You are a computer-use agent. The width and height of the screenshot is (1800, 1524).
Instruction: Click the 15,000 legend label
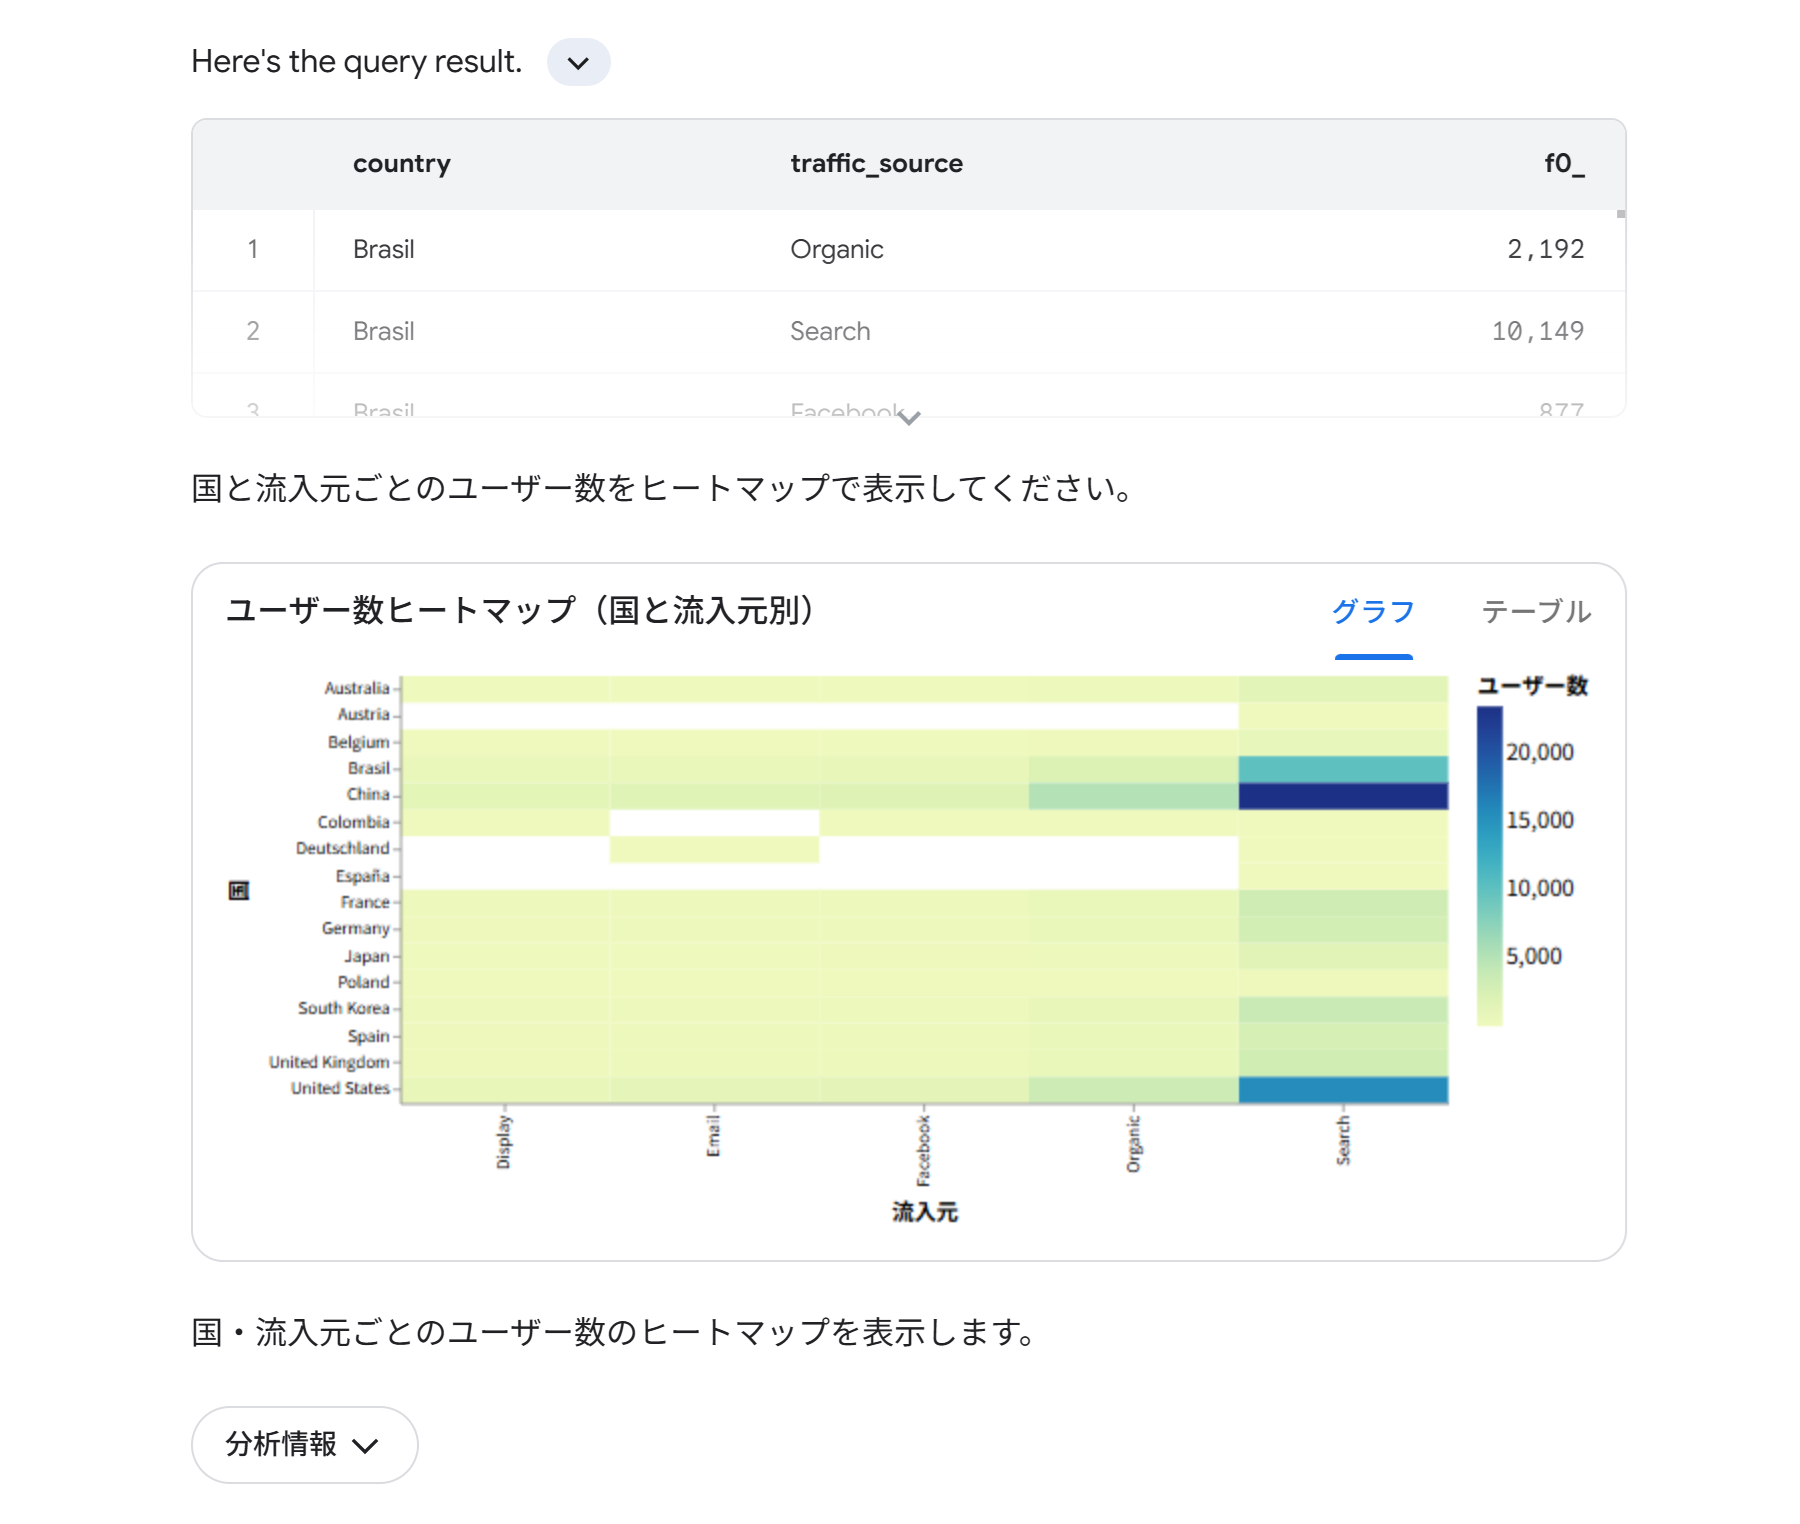(1539, 820)
